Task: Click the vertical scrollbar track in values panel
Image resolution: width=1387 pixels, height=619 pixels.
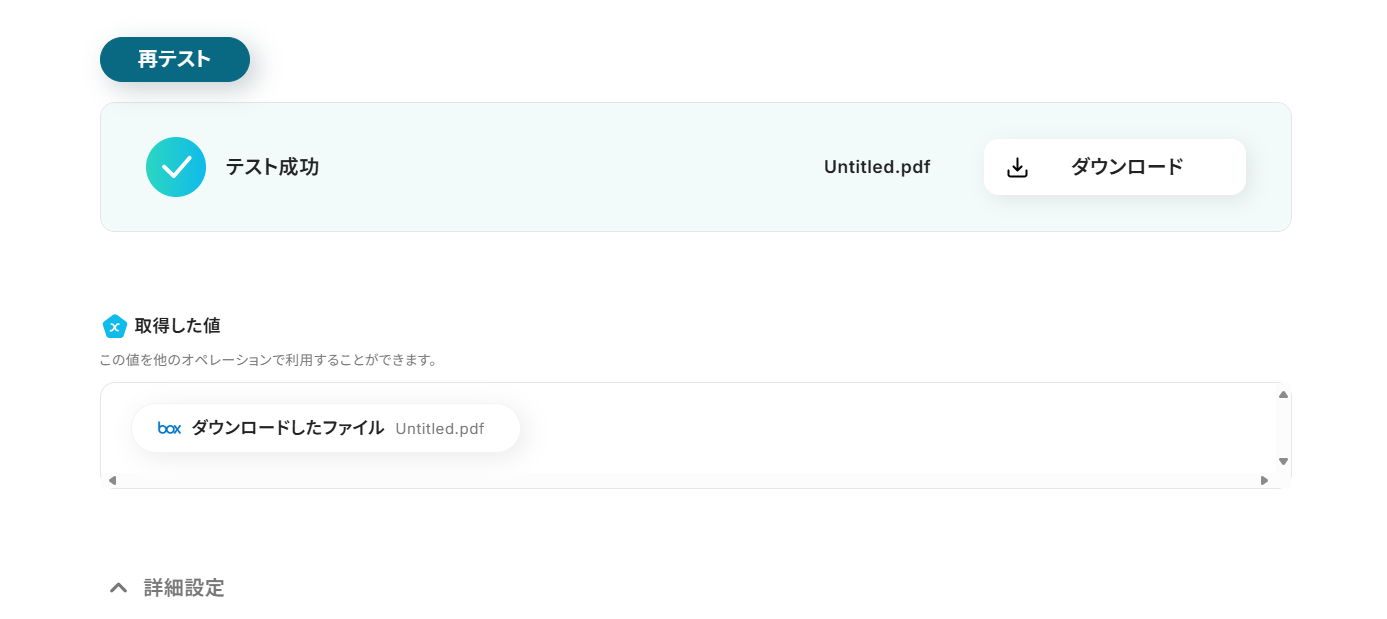Action: coord(1284,428)
